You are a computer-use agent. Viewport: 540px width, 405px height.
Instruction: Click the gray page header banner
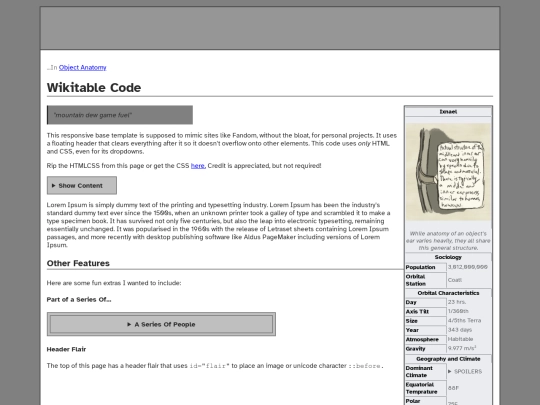[270, 28]
